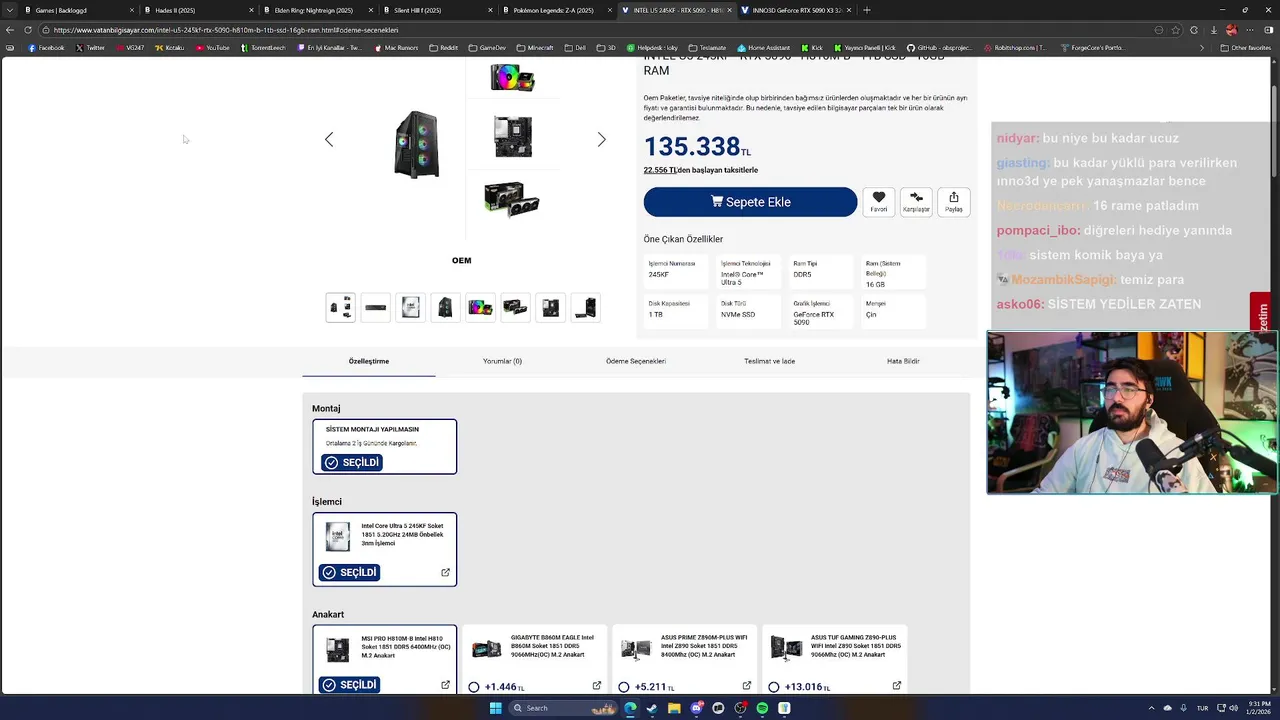
Task: Click the browser back arrow
Action: click(10, 30)
